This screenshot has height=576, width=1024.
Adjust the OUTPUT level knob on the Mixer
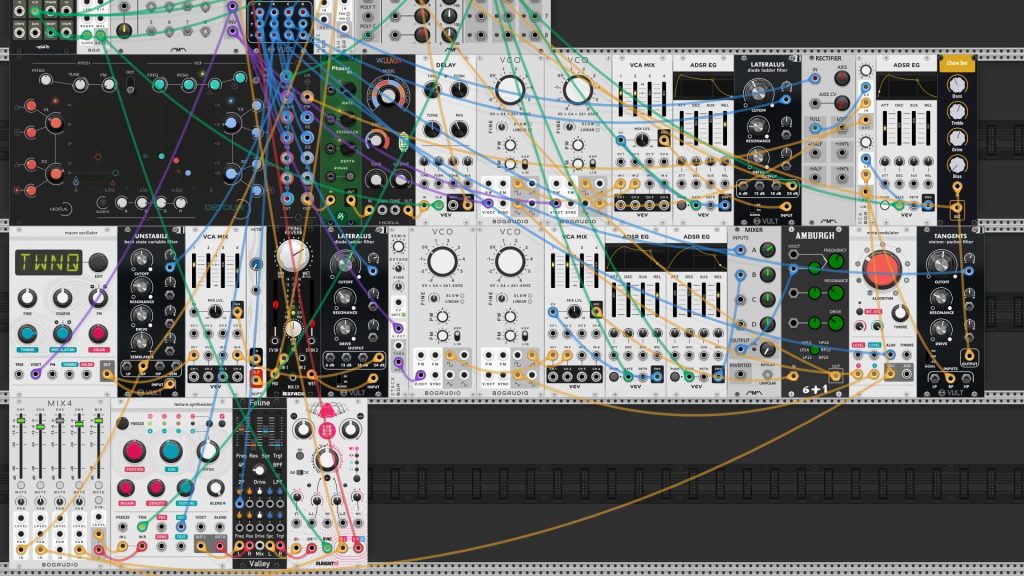coord(768,350)
